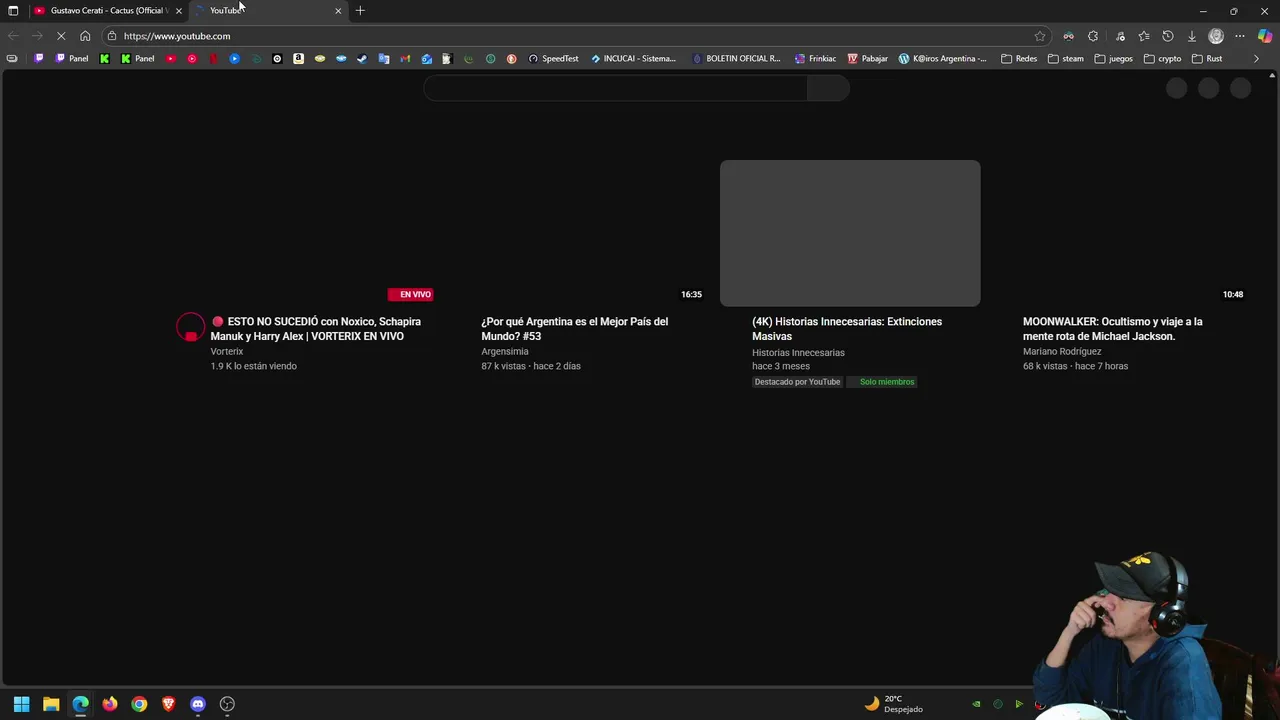
Task: Add this page to favorites star
Action: tap(1040, 36)
